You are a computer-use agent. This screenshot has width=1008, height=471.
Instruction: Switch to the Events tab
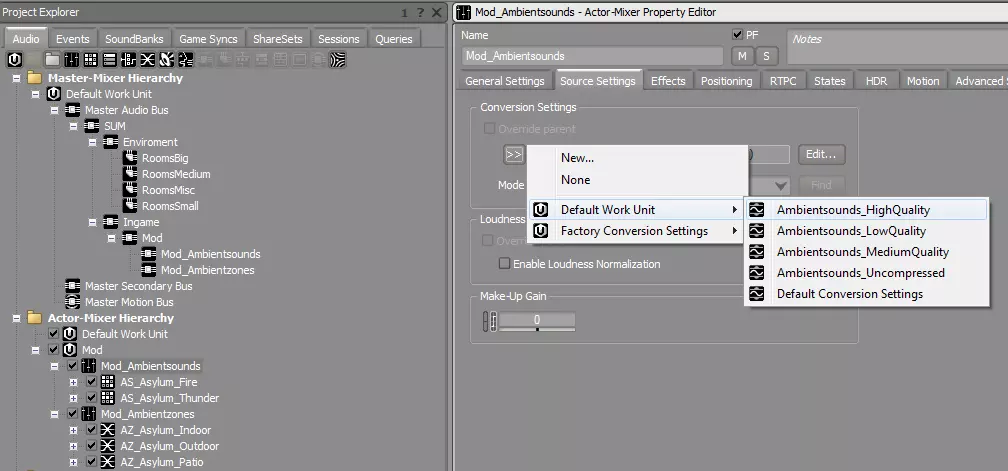coord(72,39)
